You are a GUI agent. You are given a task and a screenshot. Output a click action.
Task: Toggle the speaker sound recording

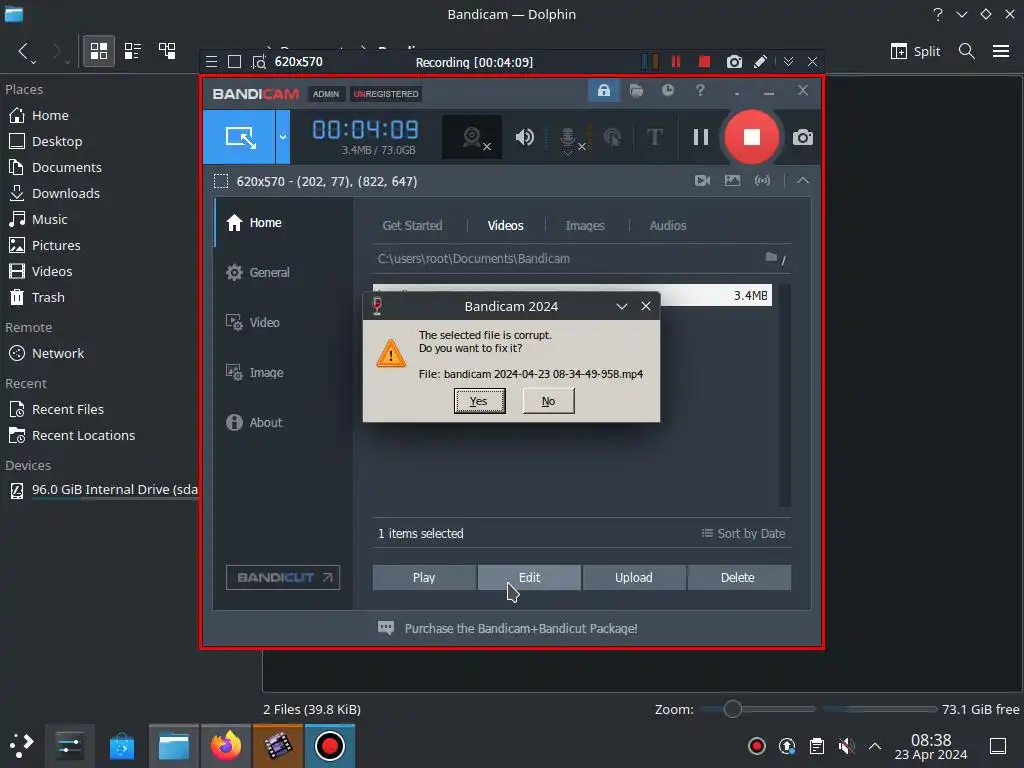tap(524, 137)
